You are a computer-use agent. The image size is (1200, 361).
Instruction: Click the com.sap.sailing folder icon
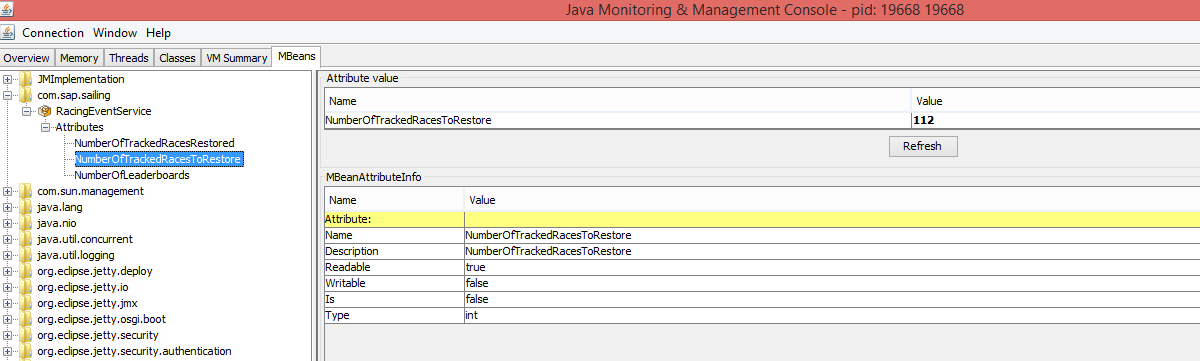tap(27, 95)
